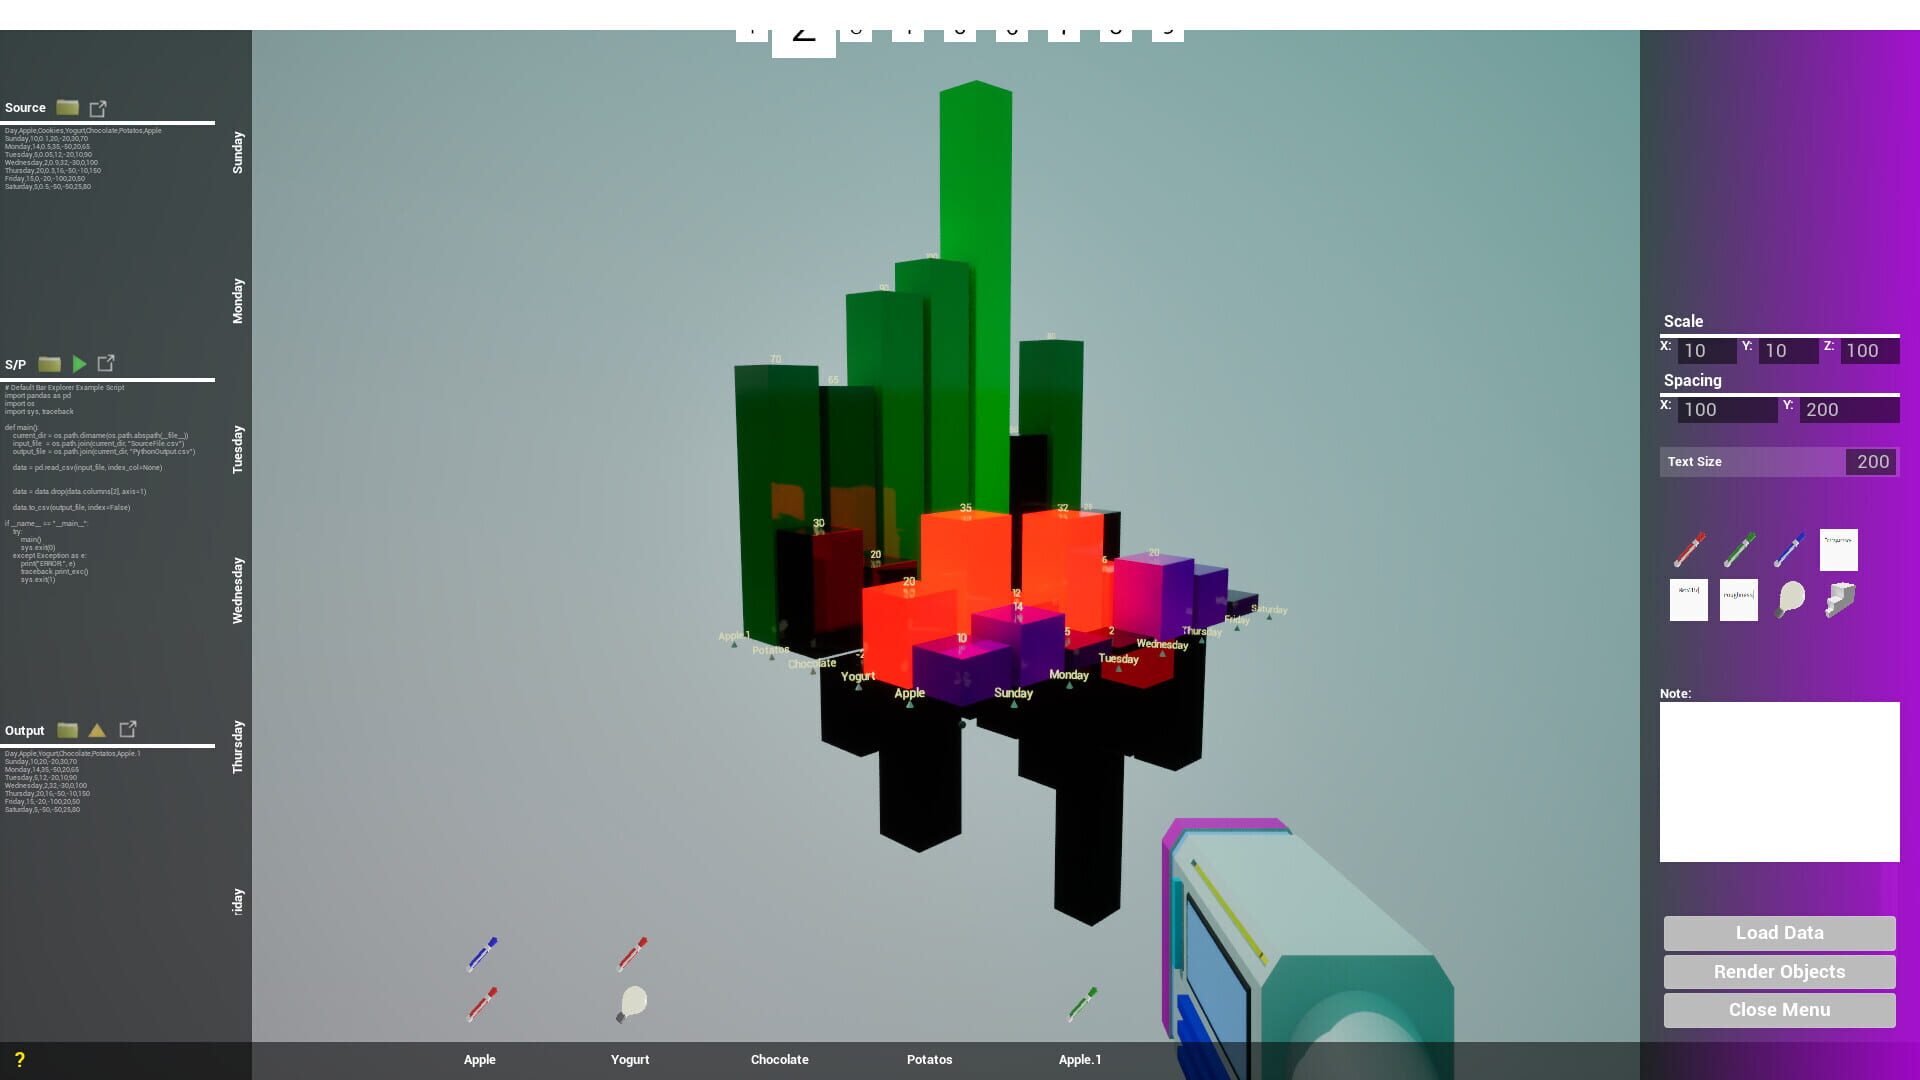Click the Chocolate axis label at the bottom
The image size is (1920, 1080).
pyautogui.click(x=779, y=1059)
